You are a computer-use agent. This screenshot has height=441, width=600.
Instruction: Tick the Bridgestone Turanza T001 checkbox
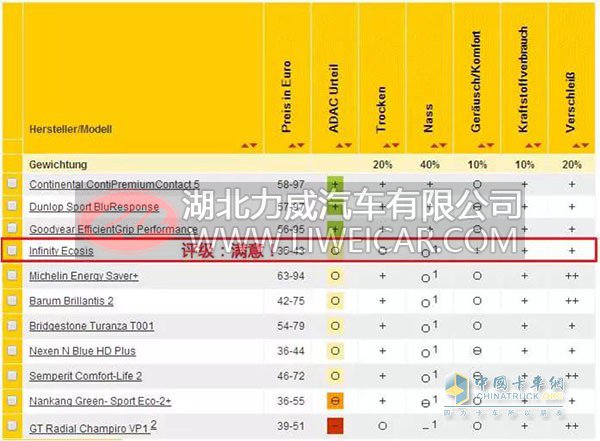[12, 325]
